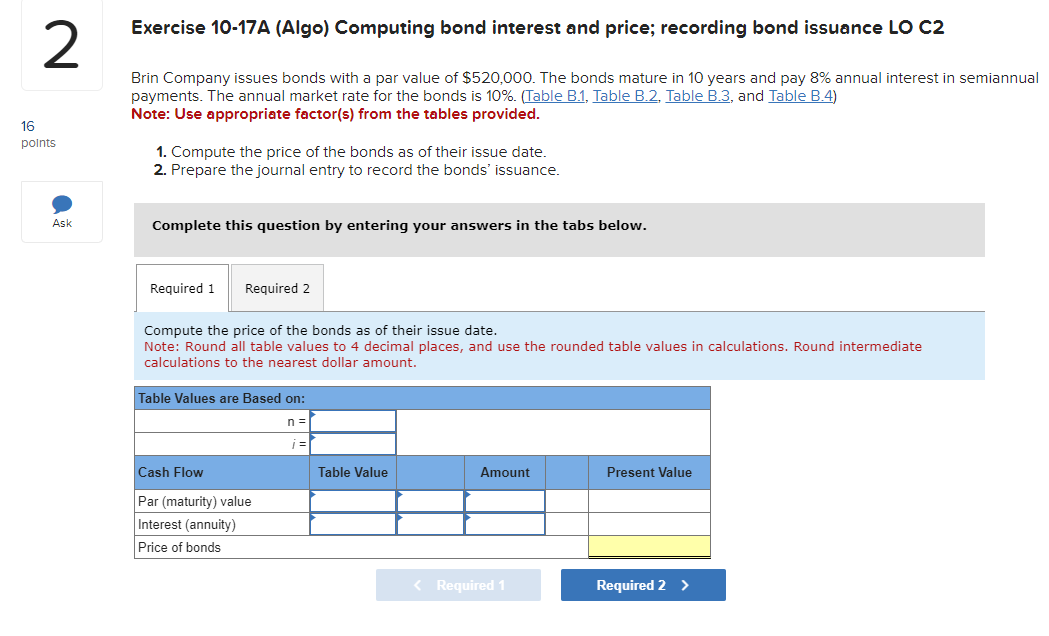Switch to the Required 2 tab
Image resolution: width=1049 pixels, height=636 pixels.
click(277, 287)
